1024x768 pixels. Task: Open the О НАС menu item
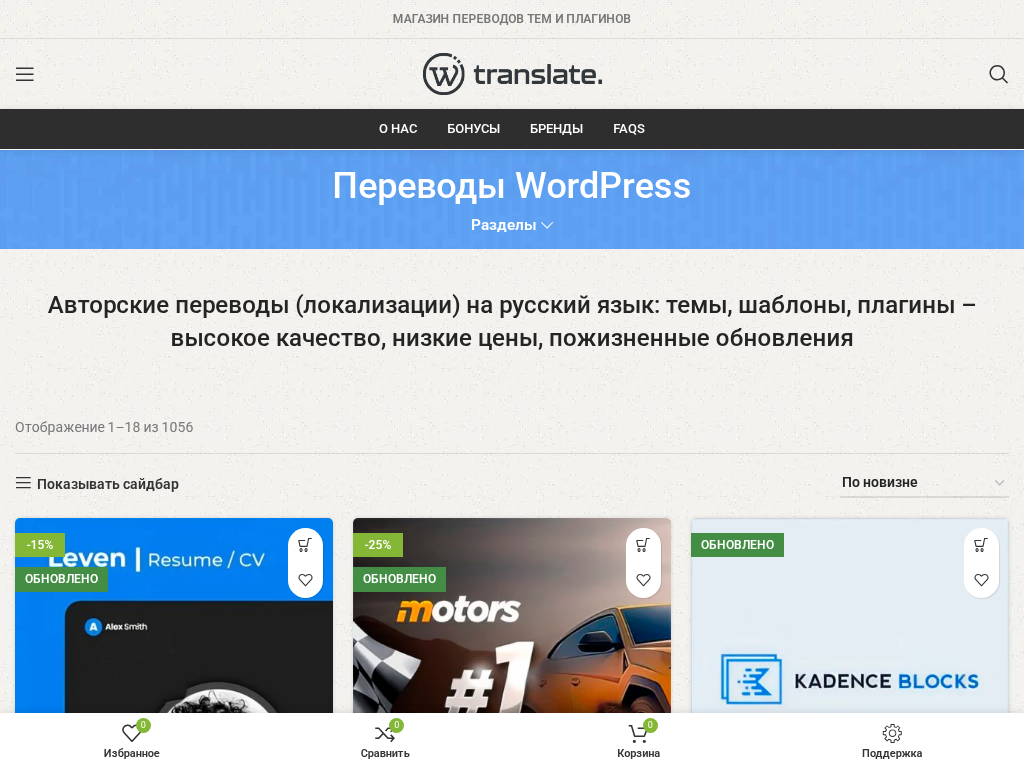[398, 129]
